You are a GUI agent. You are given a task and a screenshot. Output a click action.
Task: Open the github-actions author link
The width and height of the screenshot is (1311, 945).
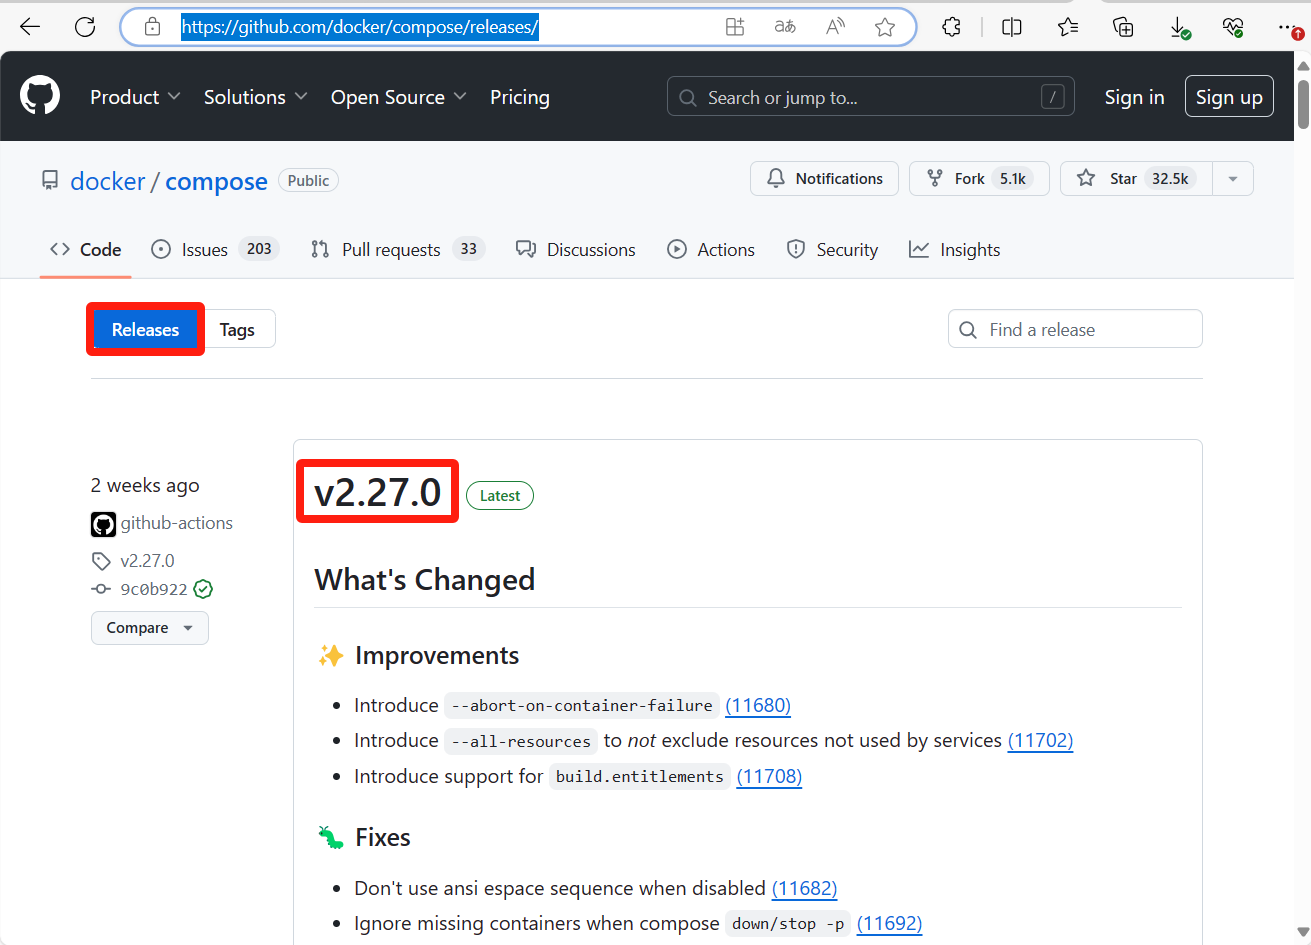[x=176, y=523]
